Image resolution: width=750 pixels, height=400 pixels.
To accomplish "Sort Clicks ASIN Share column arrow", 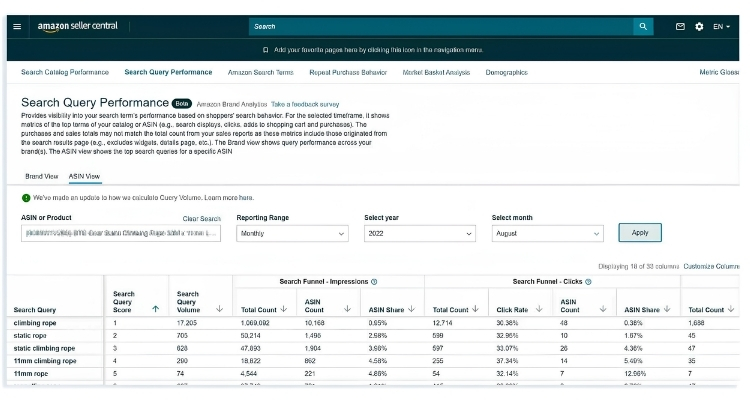I will 667,309.
